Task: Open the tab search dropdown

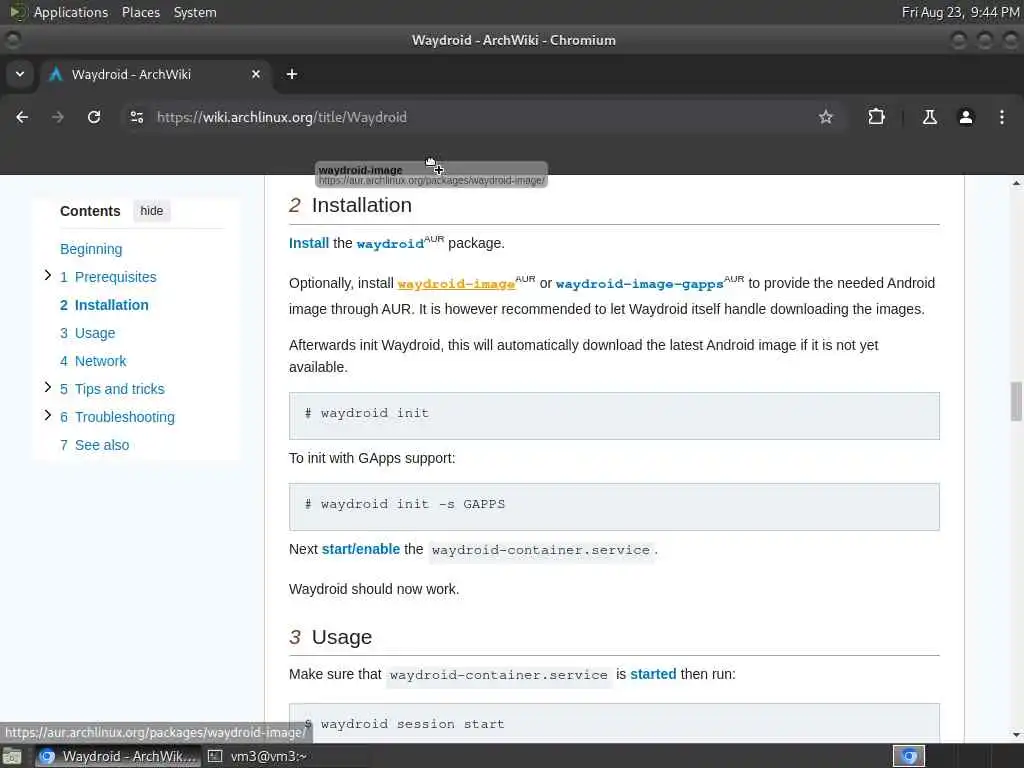Action: 20,74
